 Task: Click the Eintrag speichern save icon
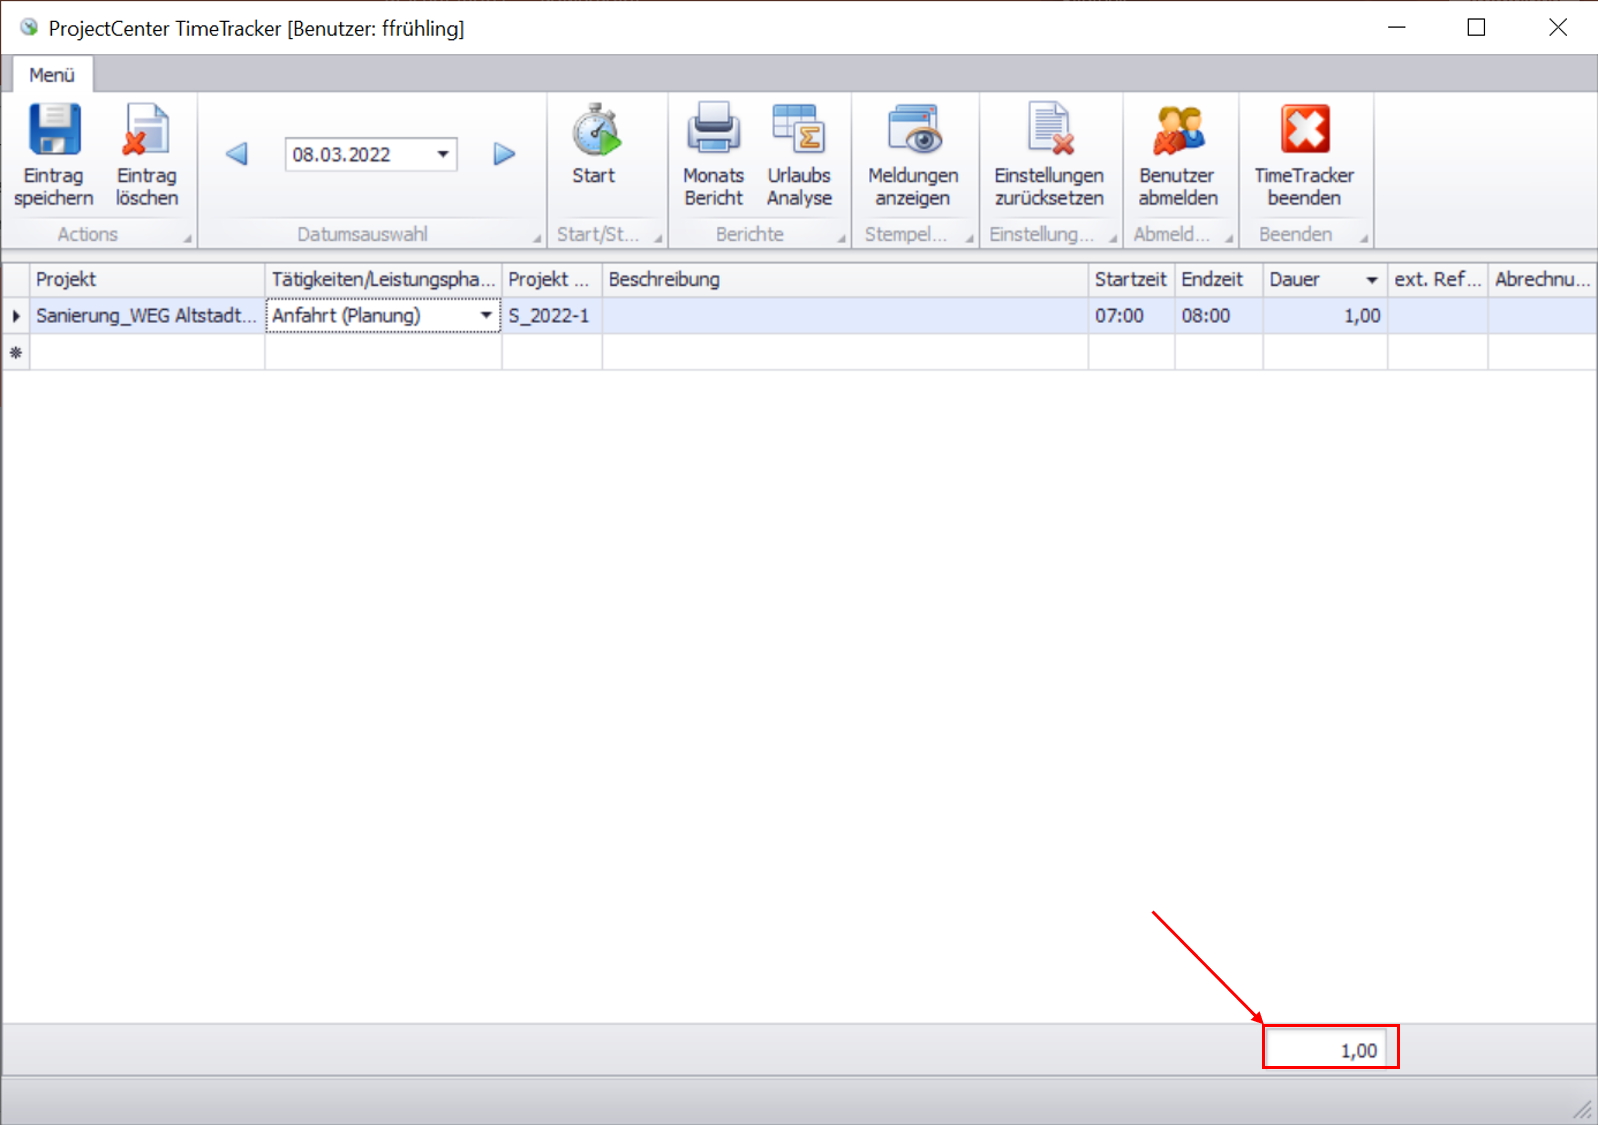coord(54,131)
